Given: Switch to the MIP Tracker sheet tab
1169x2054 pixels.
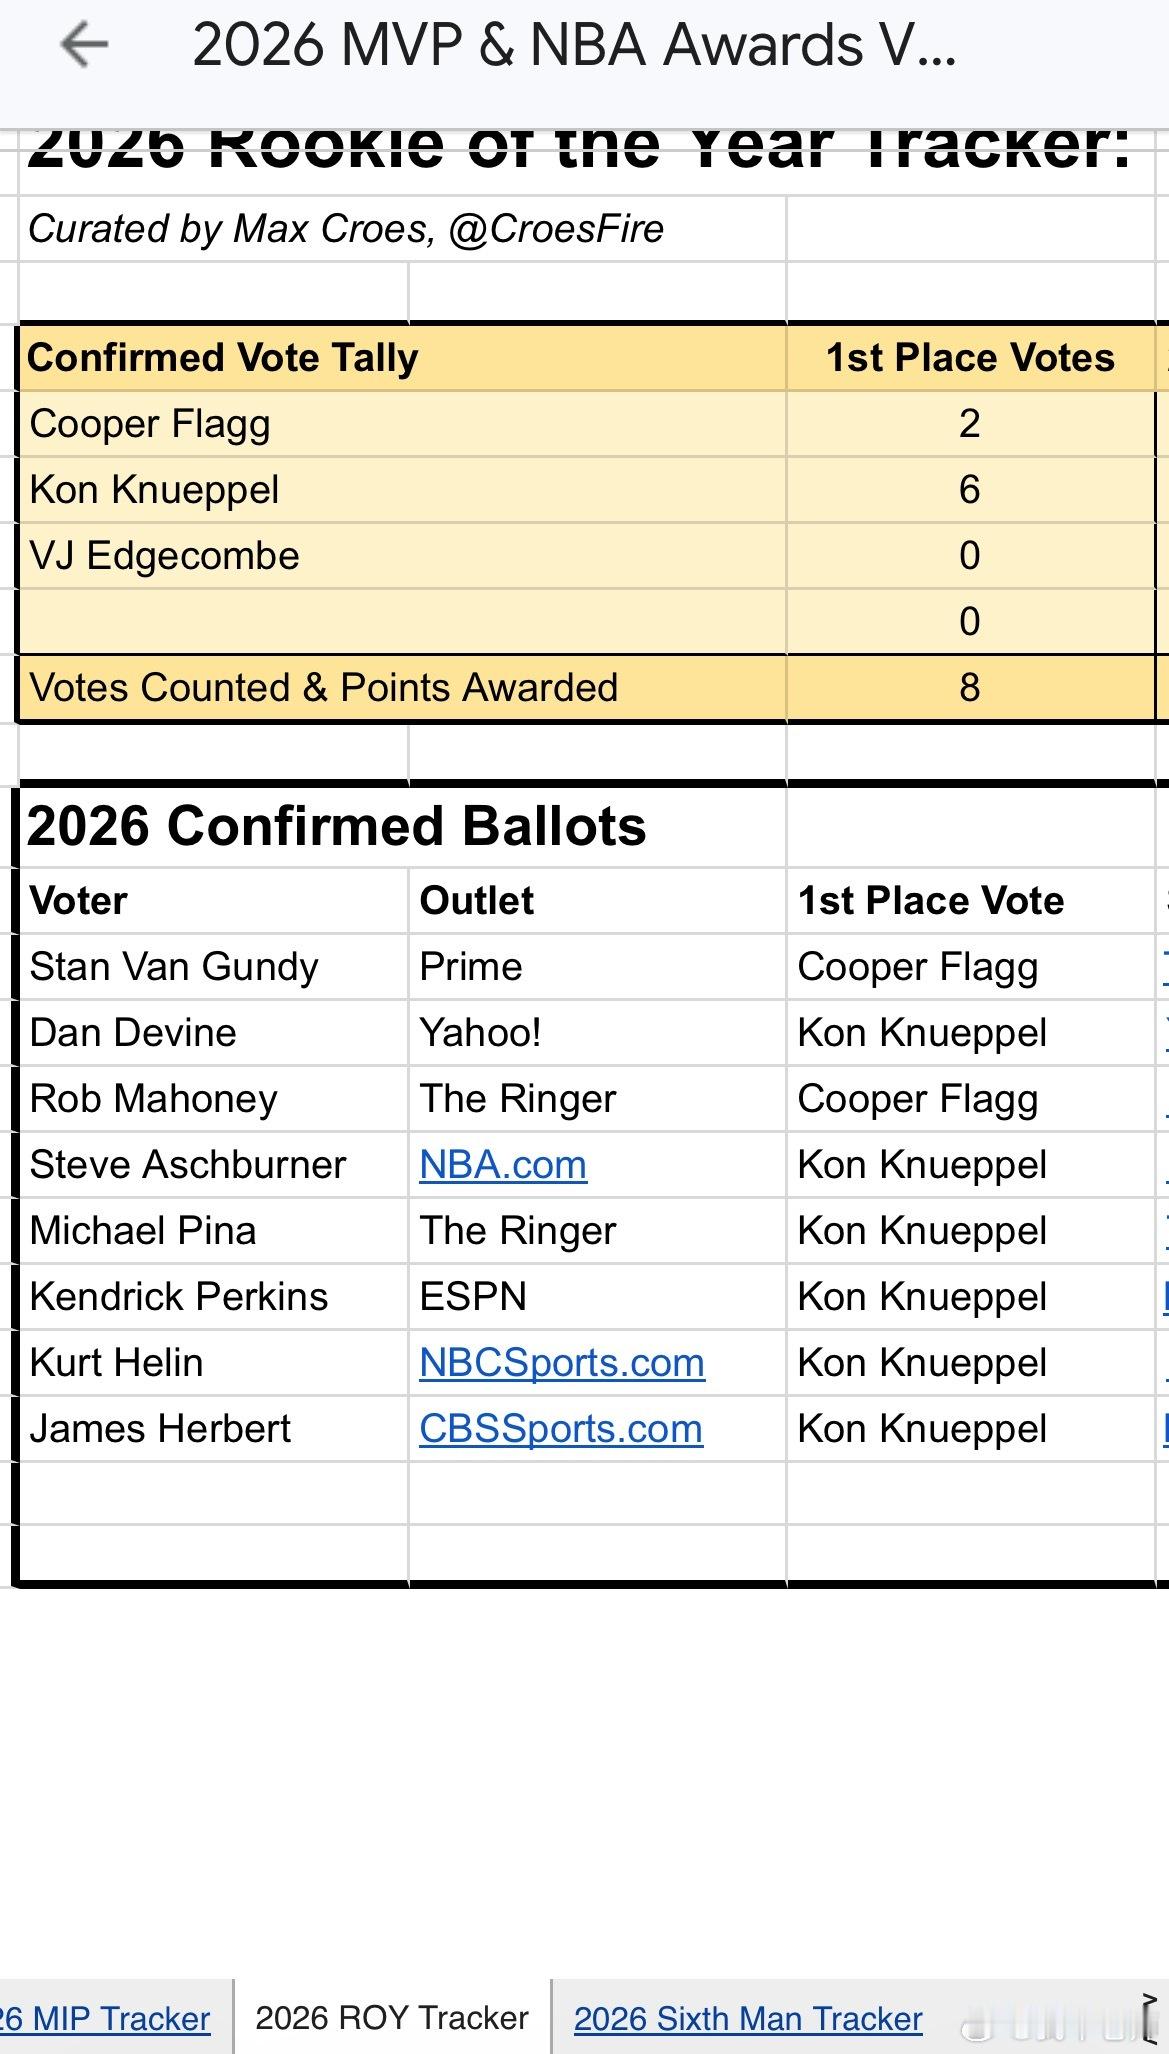Looking at the screenshot, I should pos(108,2018).
